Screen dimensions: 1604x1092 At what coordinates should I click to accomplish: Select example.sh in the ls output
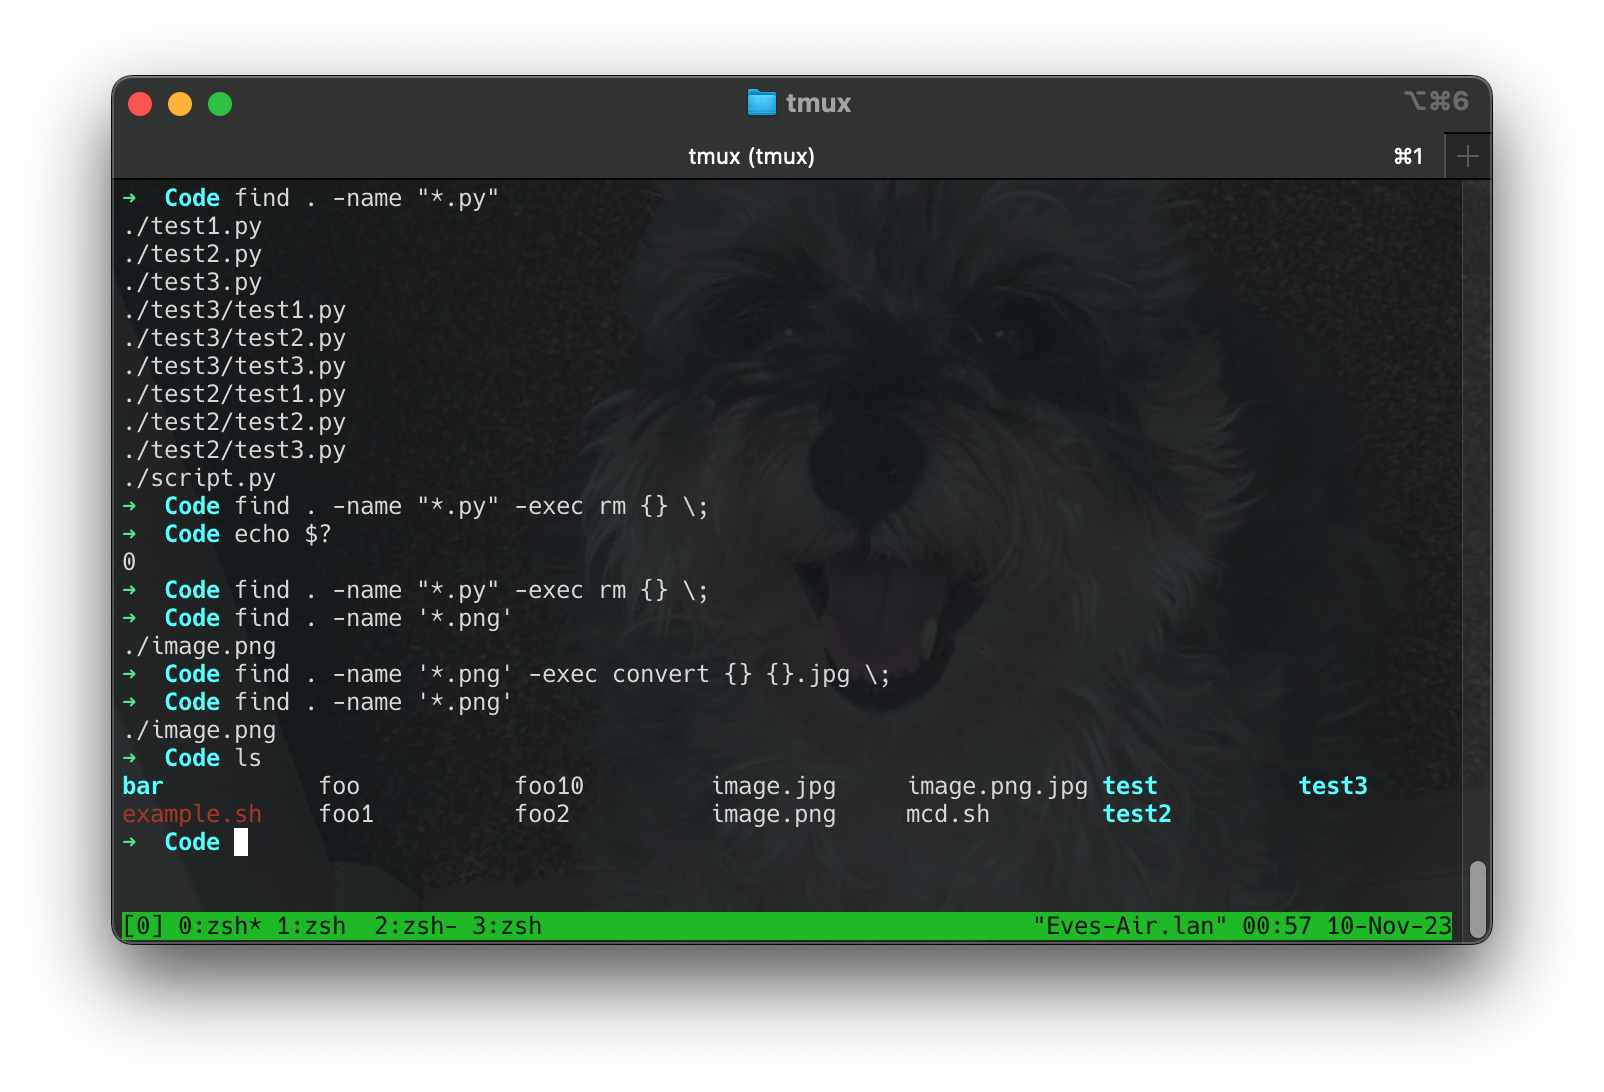point(193,814)
